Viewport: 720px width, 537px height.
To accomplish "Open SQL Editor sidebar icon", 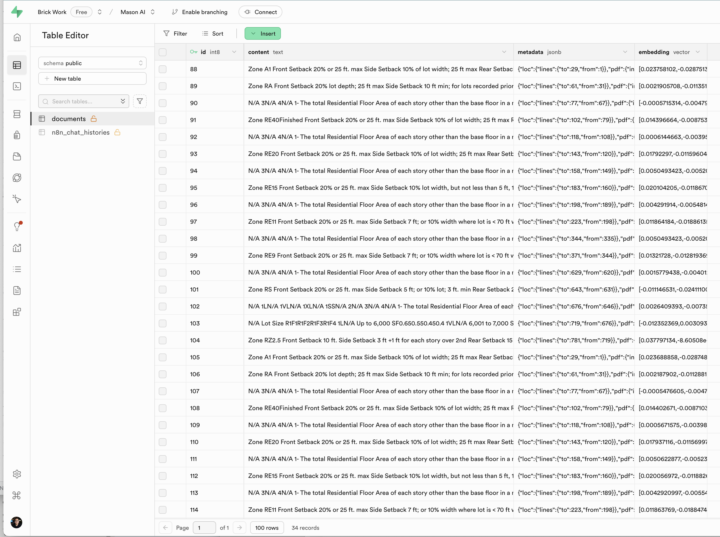I will pyautogui.click(x=17, y=86).
